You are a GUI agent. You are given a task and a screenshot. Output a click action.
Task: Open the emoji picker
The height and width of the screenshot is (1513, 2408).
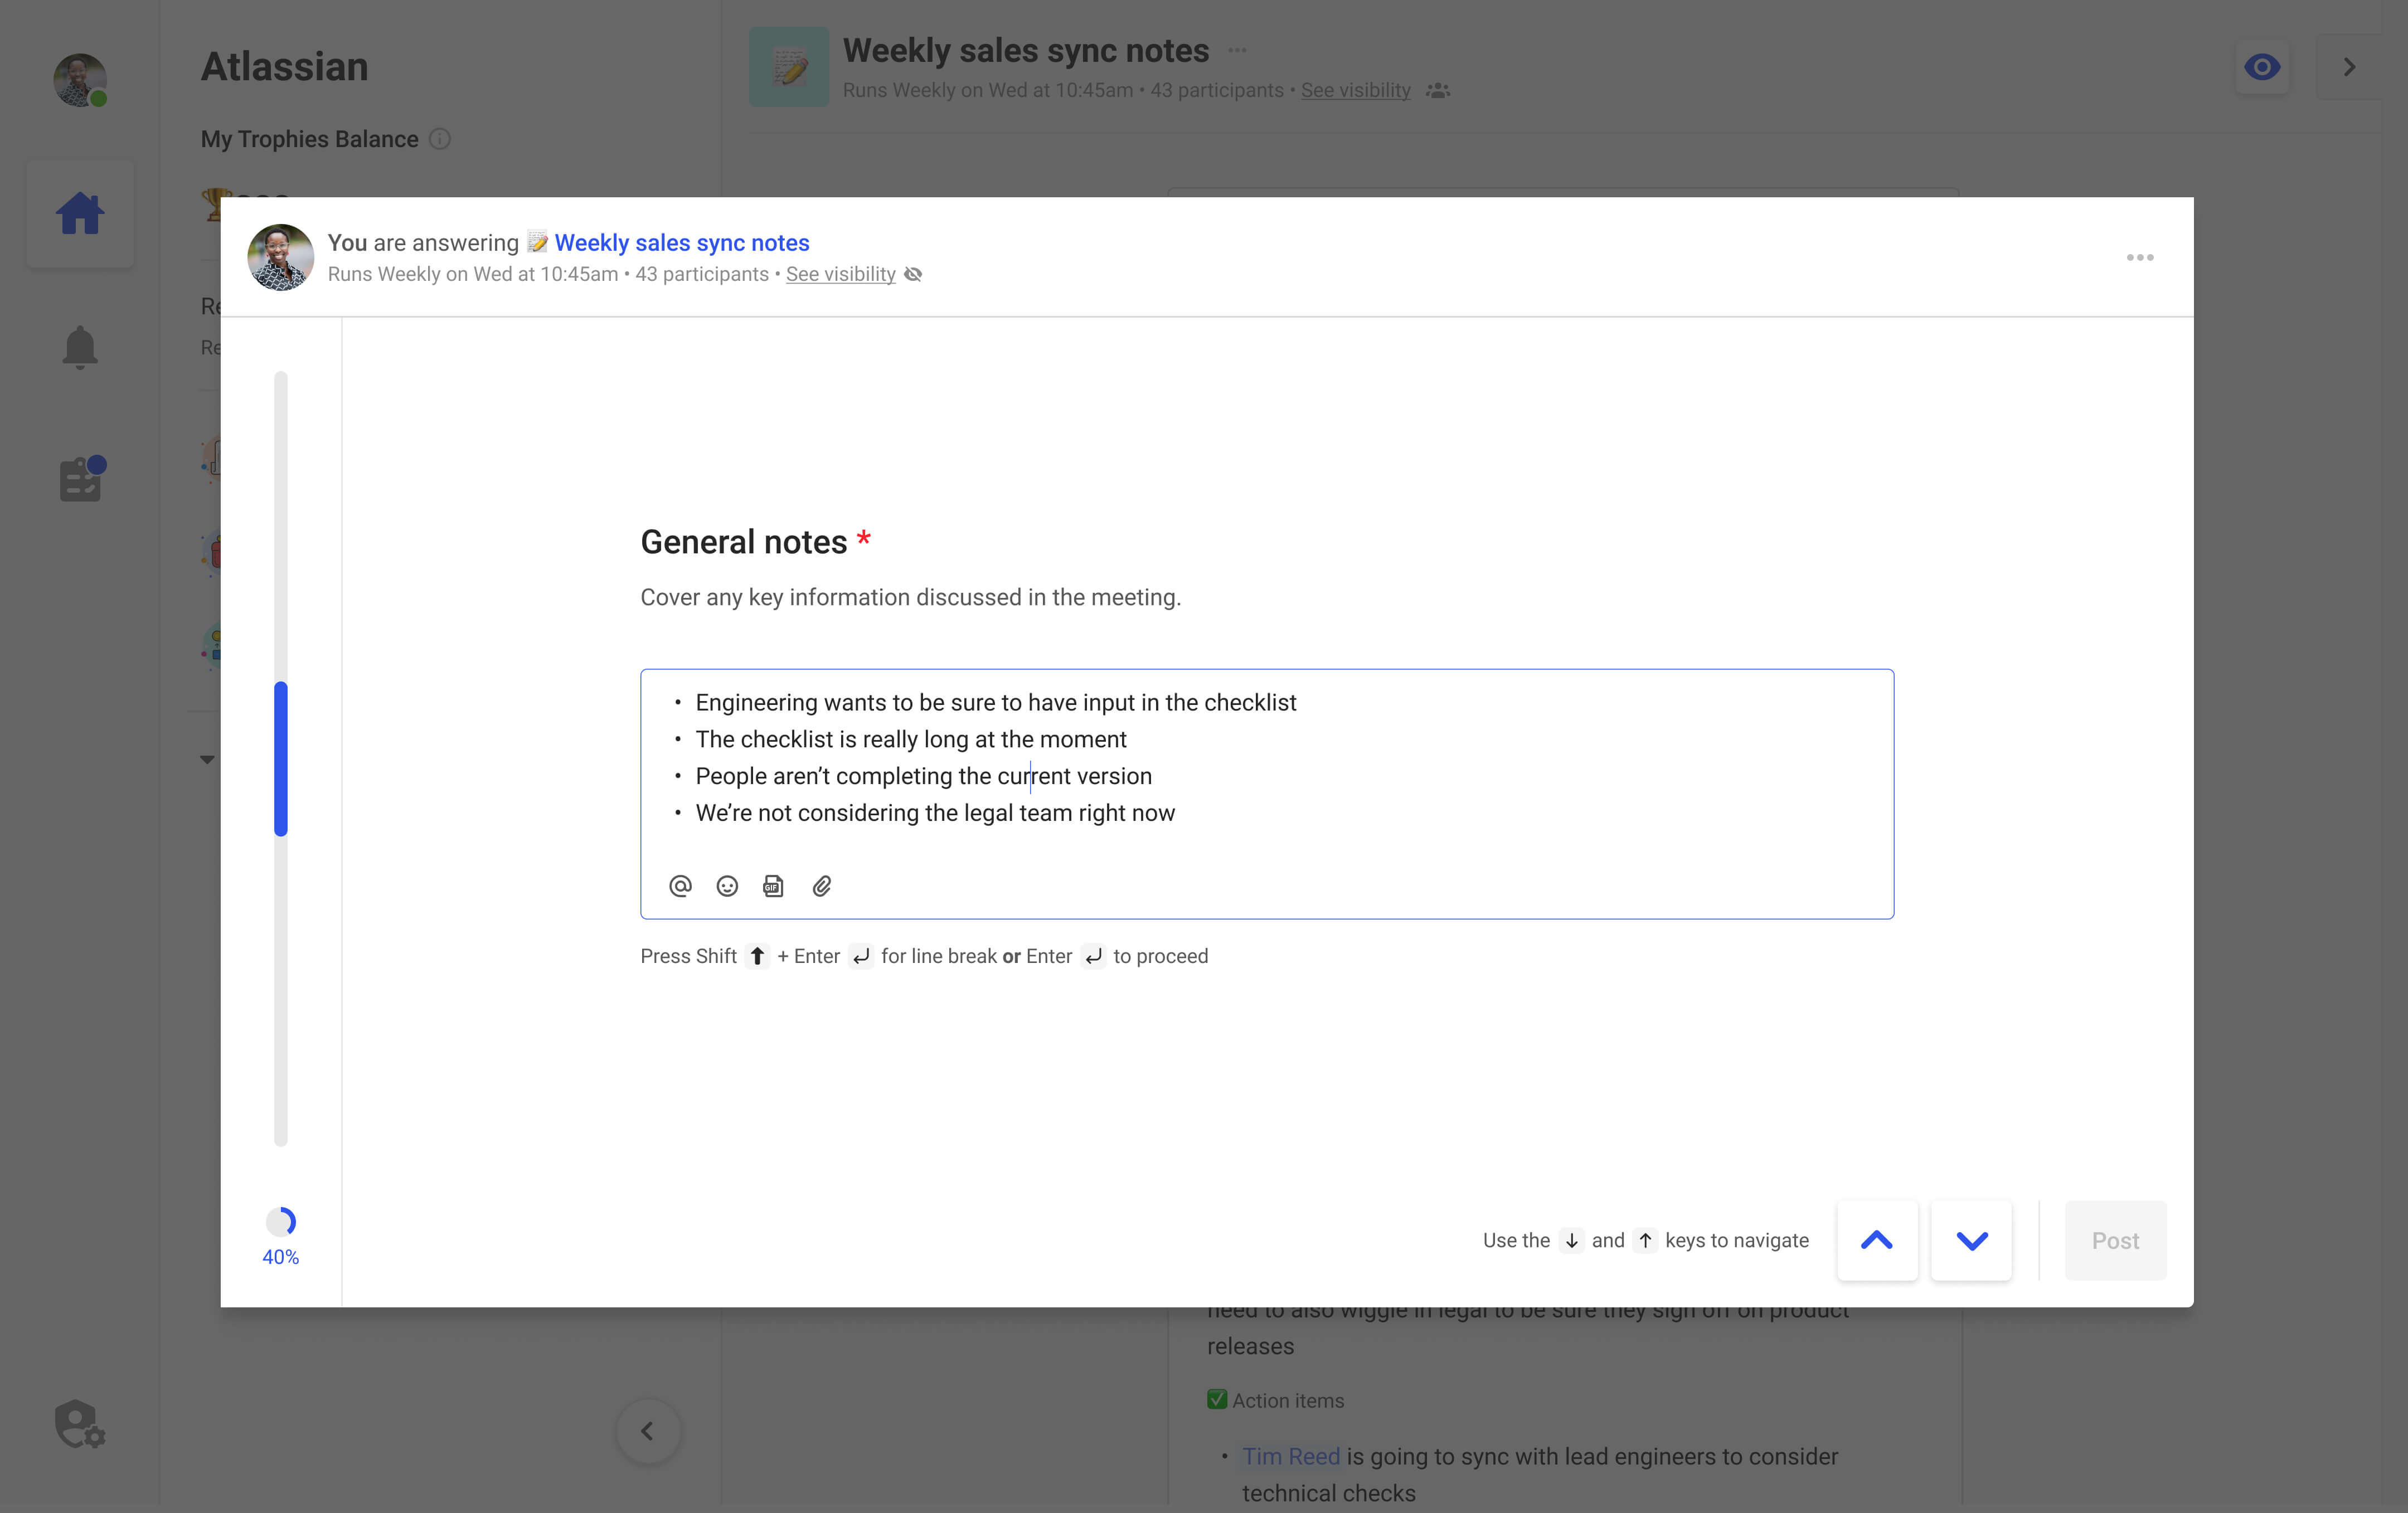(727, 886)
